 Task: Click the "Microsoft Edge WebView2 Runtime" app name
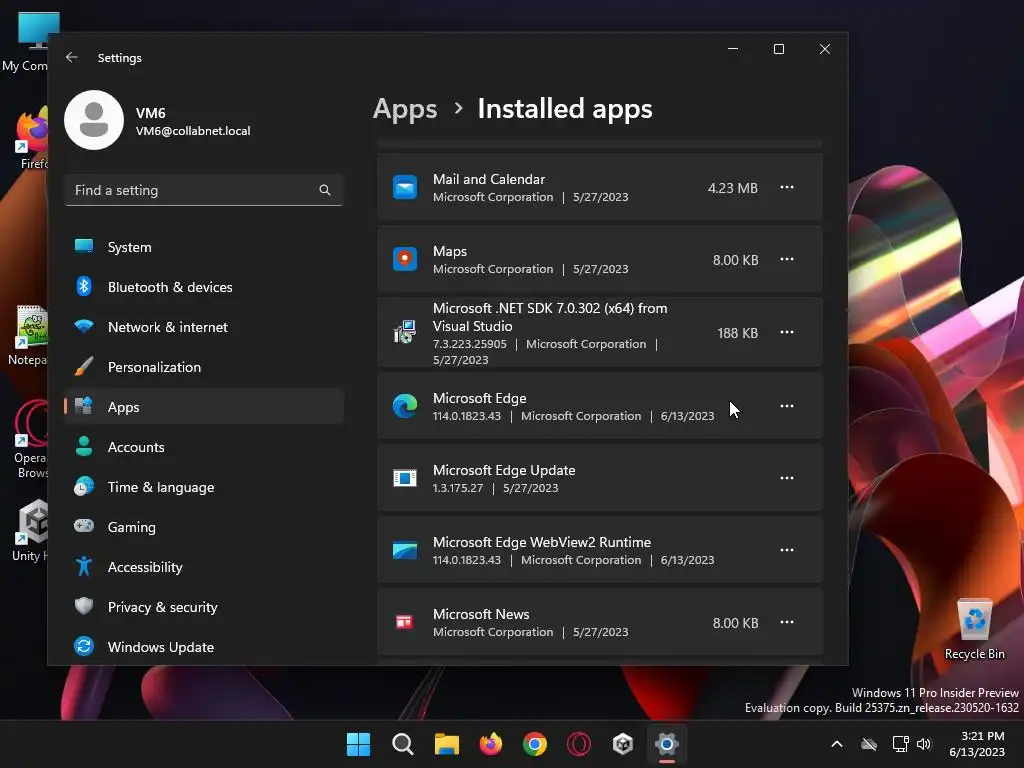(541, 542)
